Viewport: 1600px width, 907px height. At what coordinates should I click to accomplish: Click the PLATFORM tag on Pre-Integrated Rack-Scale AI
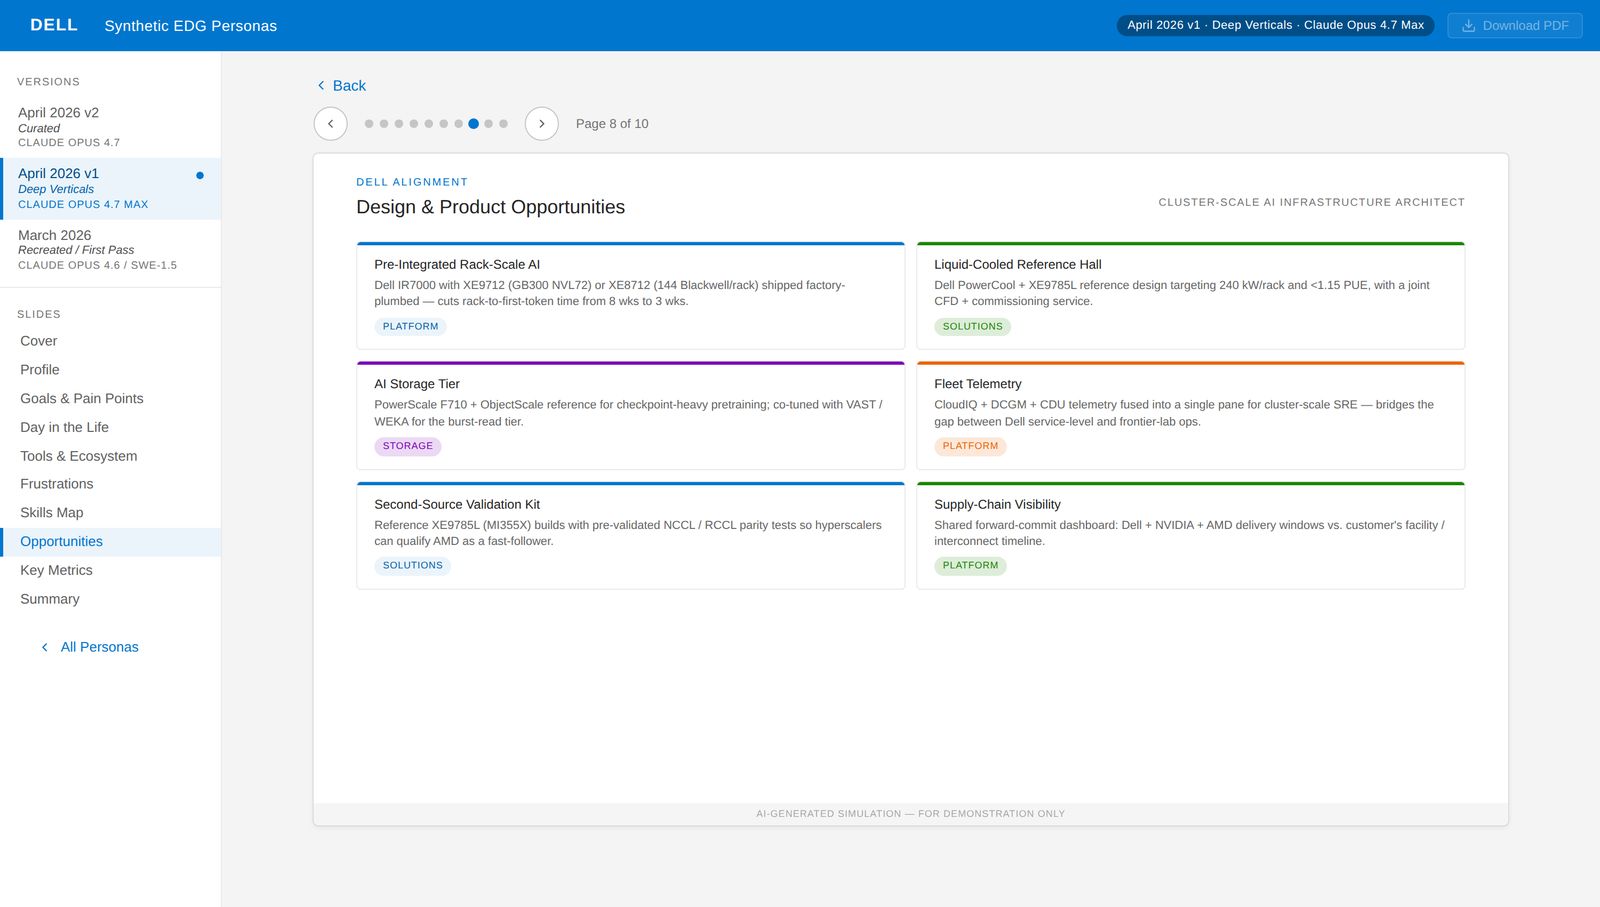[x=410, y=326]
